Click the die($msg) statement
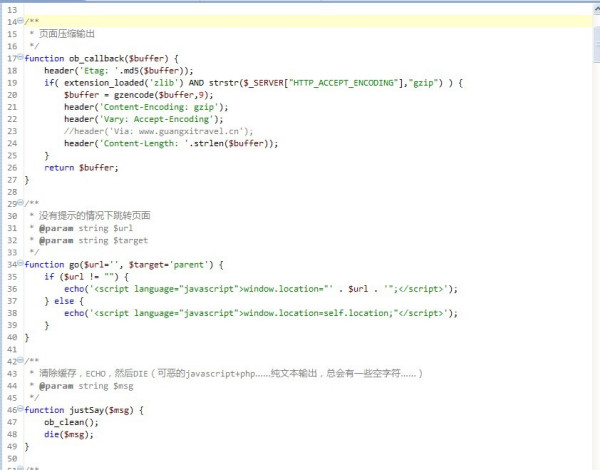The width and height of the screenshot is (600, 470). 69,434
